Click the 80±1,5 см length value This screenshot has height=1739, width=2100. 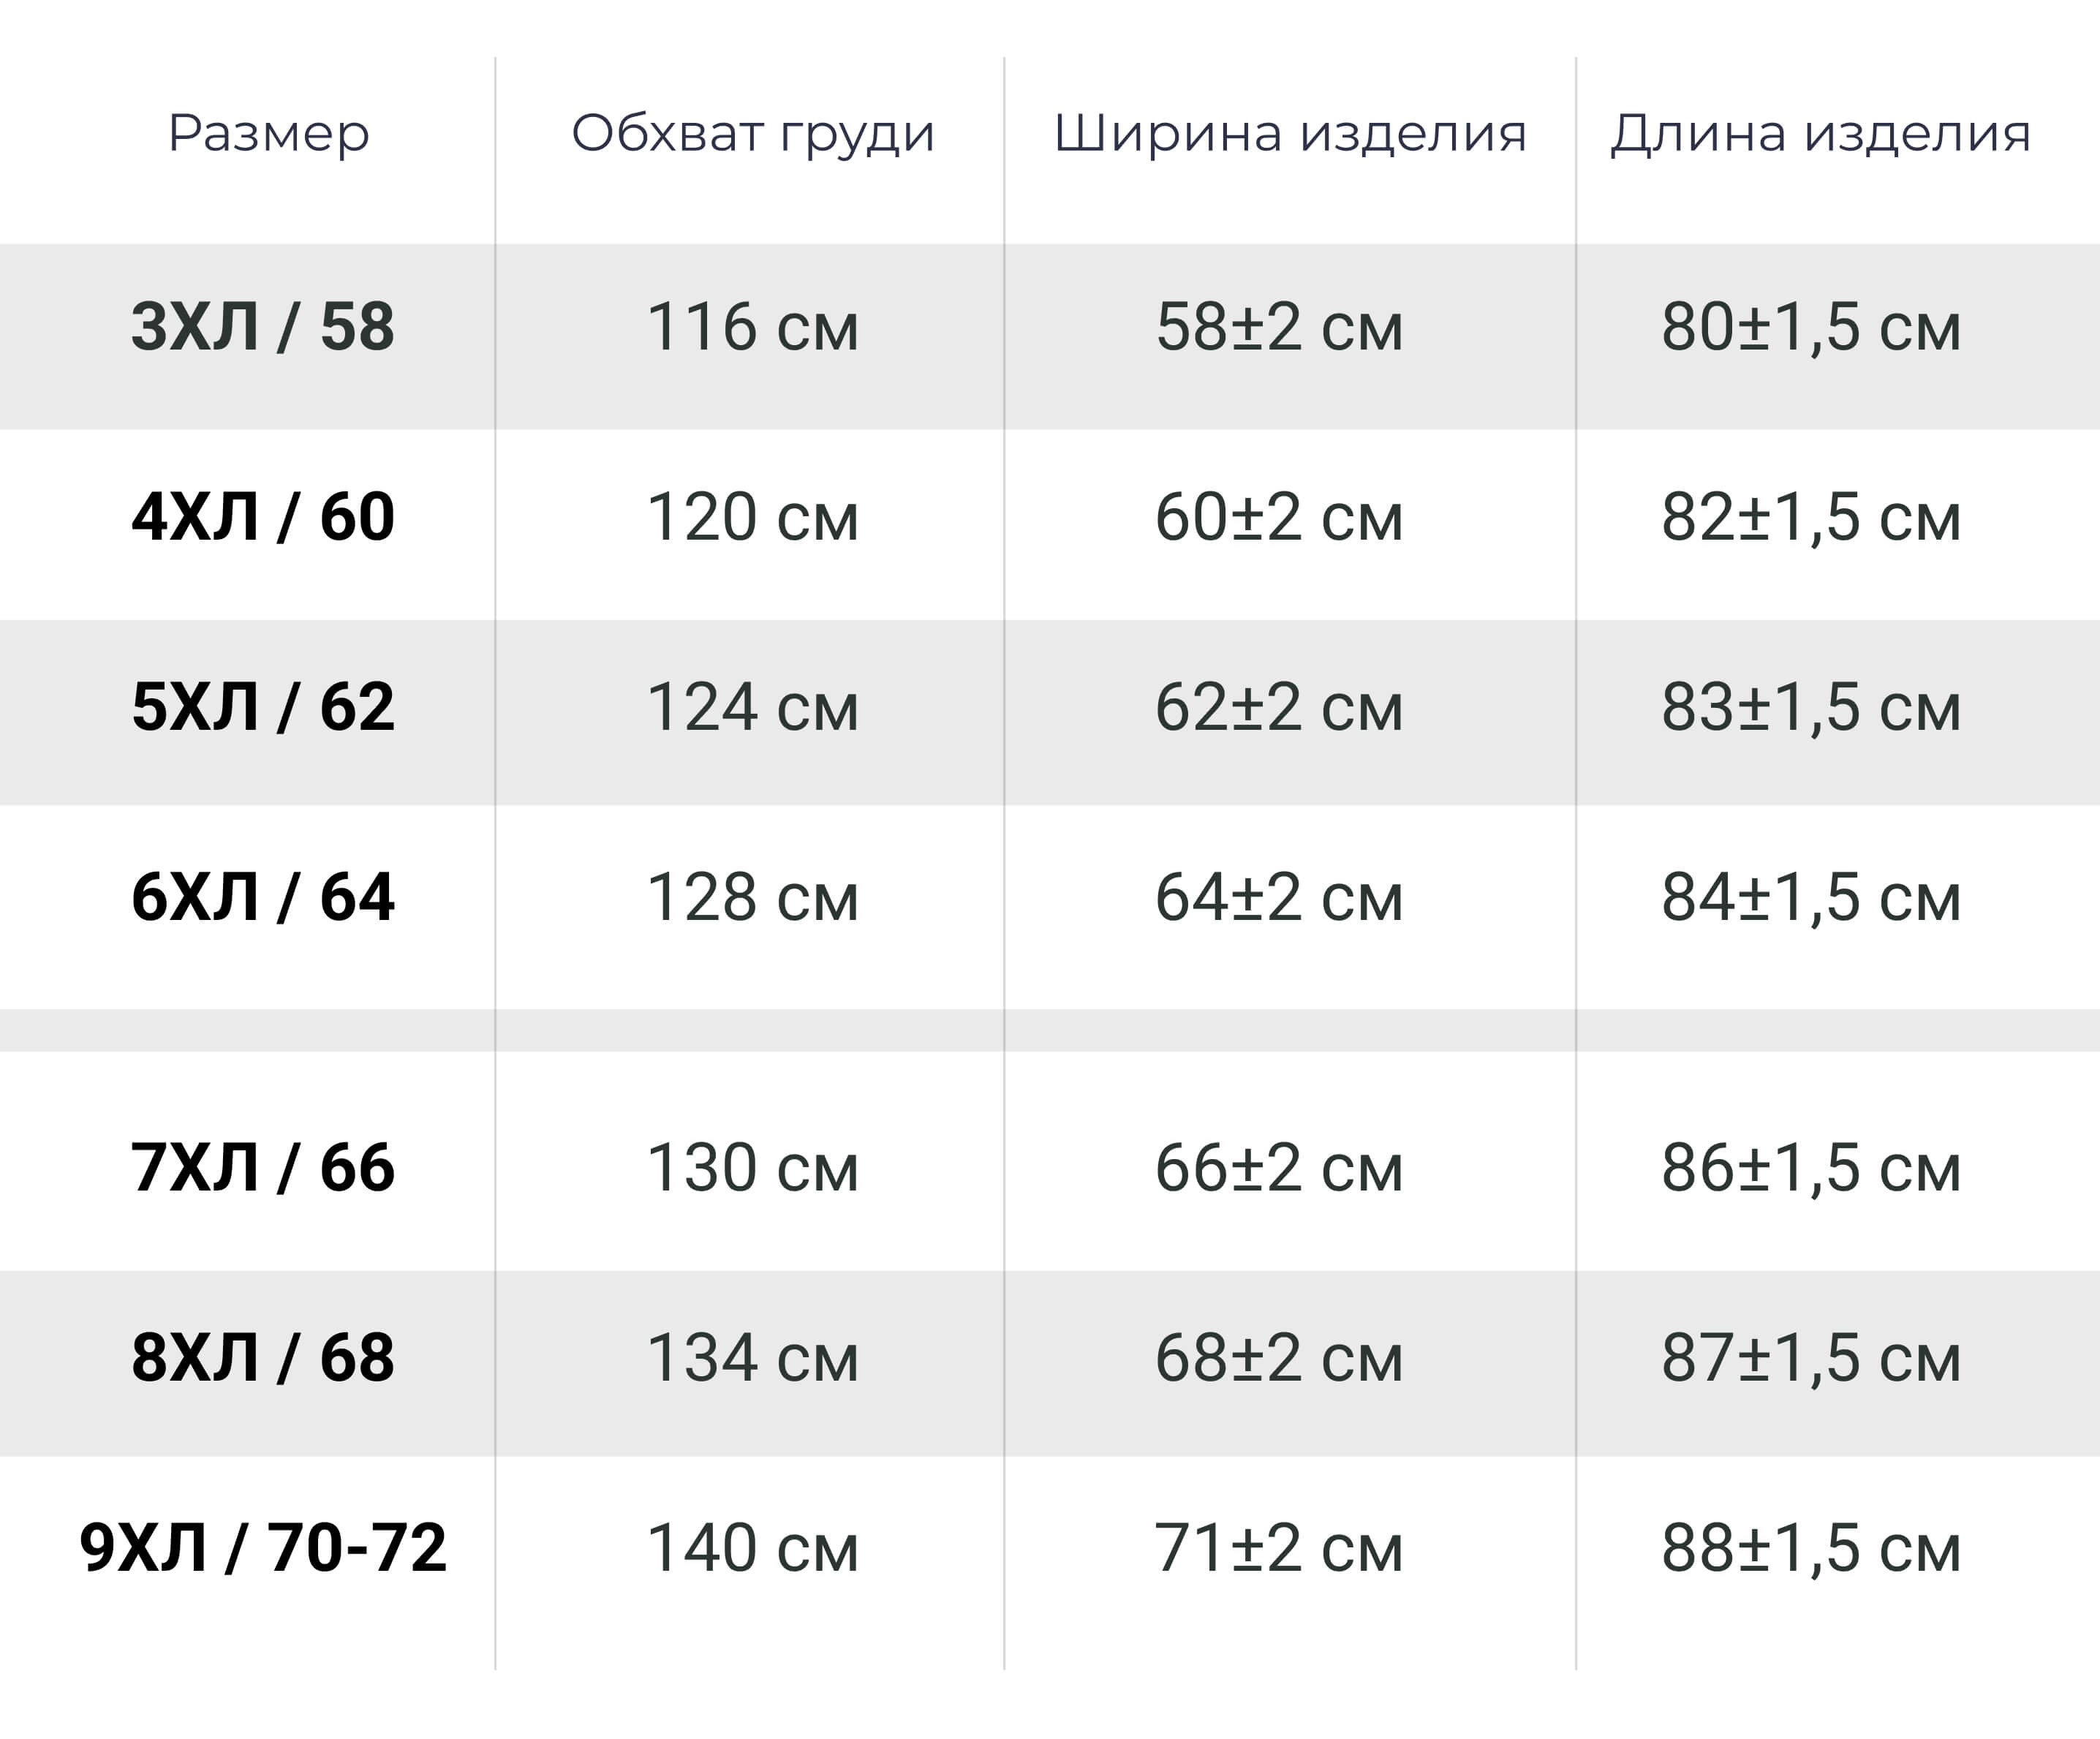click(1811, 327)
